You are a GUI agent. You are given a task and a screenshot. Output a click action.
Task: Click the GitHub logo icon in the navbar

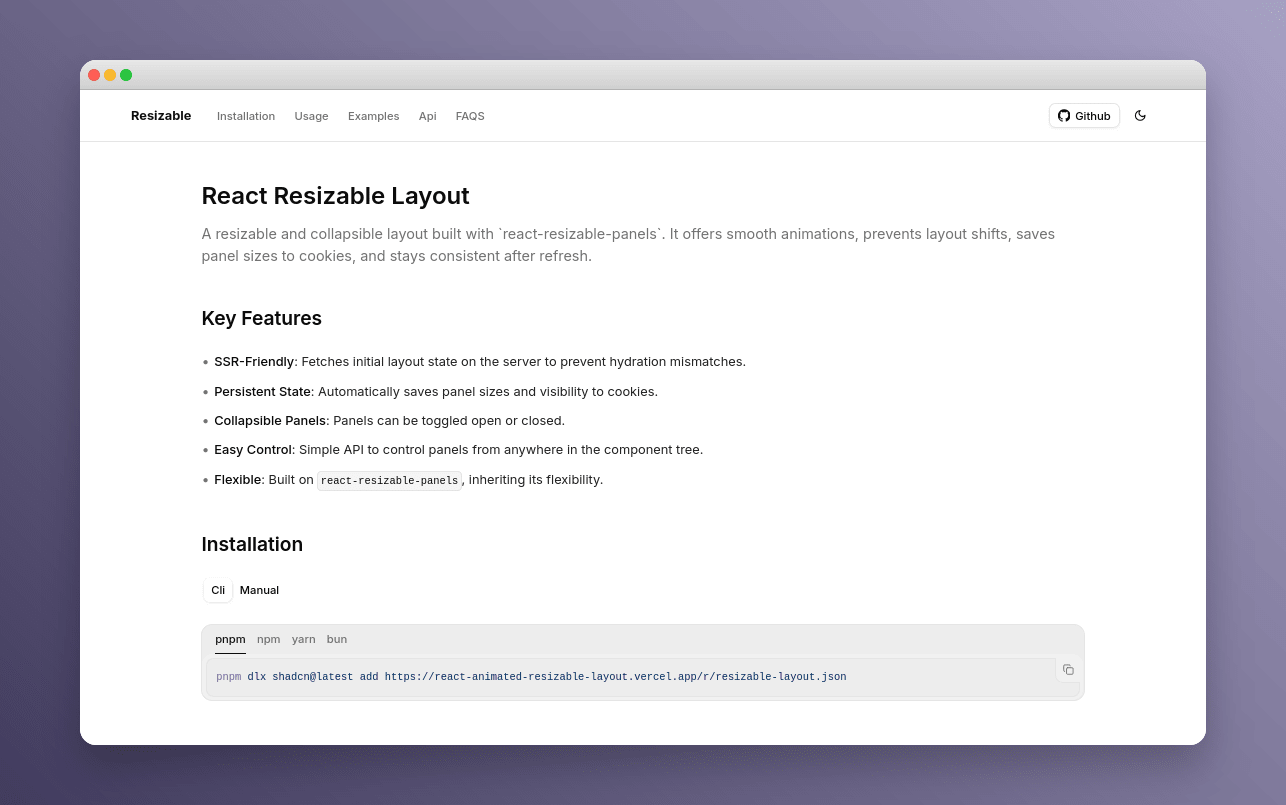pos(1063,115)
